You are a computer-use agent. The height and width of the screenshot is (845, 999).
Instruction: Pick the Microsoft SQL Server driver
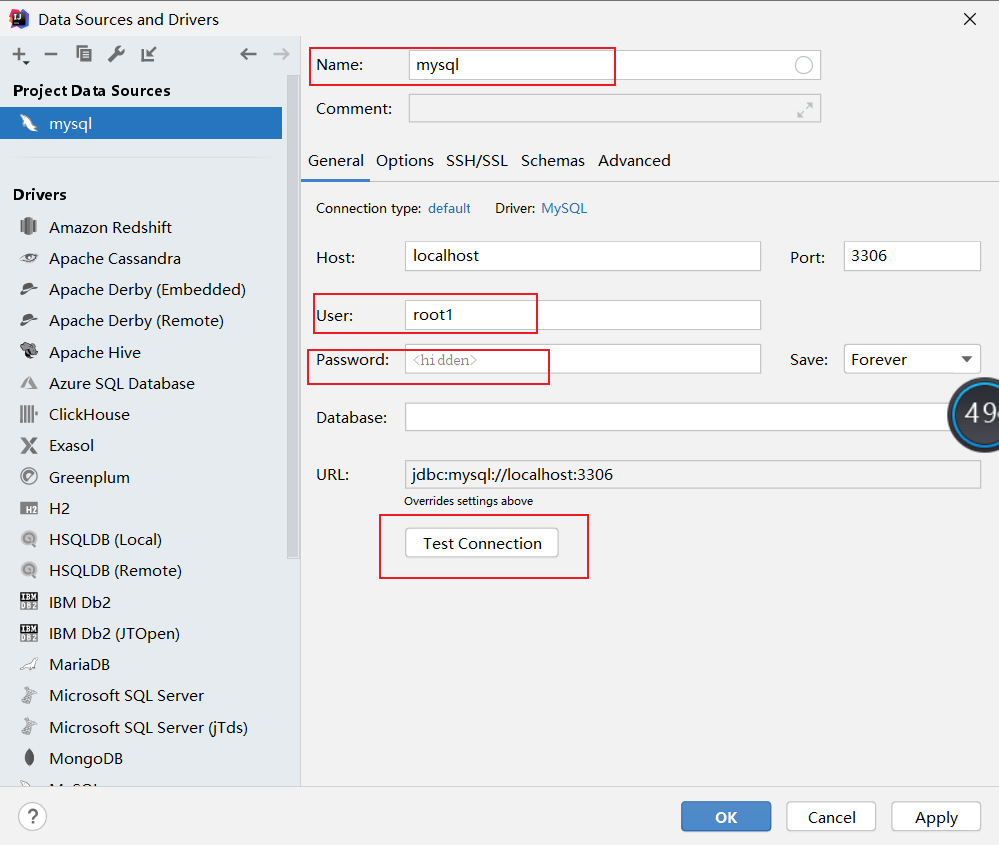126,695
